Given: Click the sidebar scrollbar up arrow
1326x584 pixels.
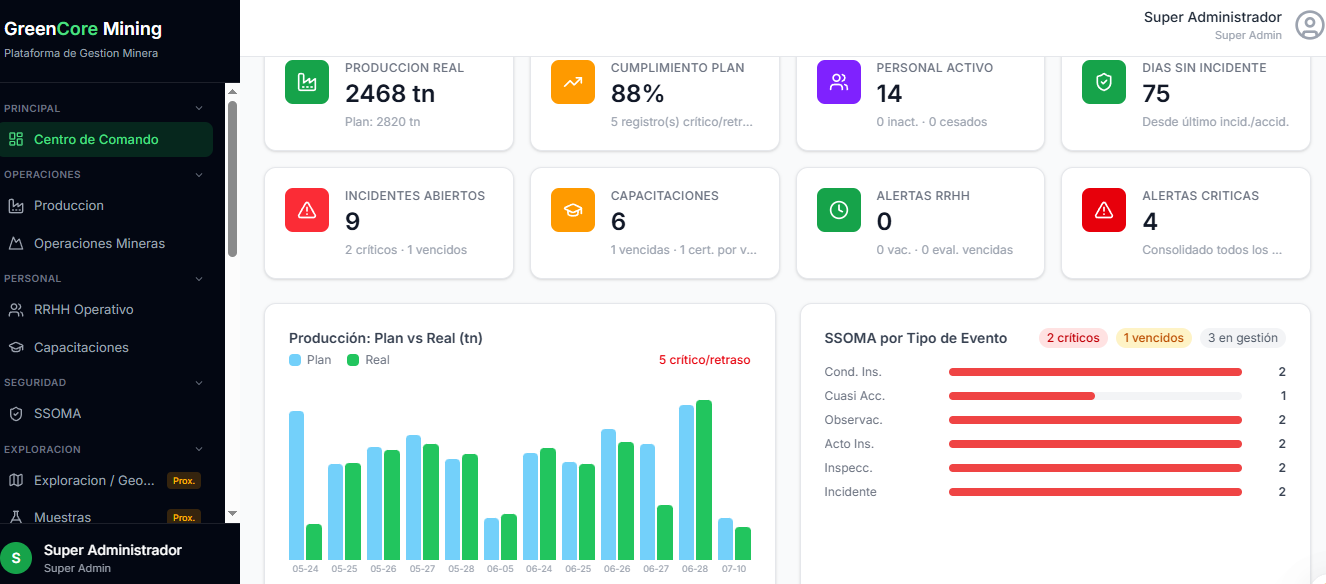Looking at the screenshot, I should click(x=232, y=90).
